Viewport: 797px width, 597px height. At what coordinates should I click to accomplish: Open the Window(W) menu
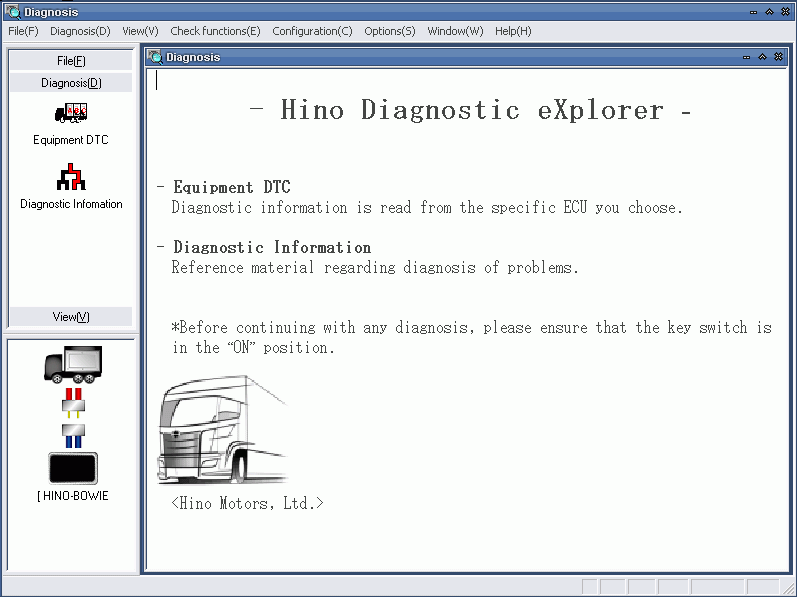coord(455,31)
